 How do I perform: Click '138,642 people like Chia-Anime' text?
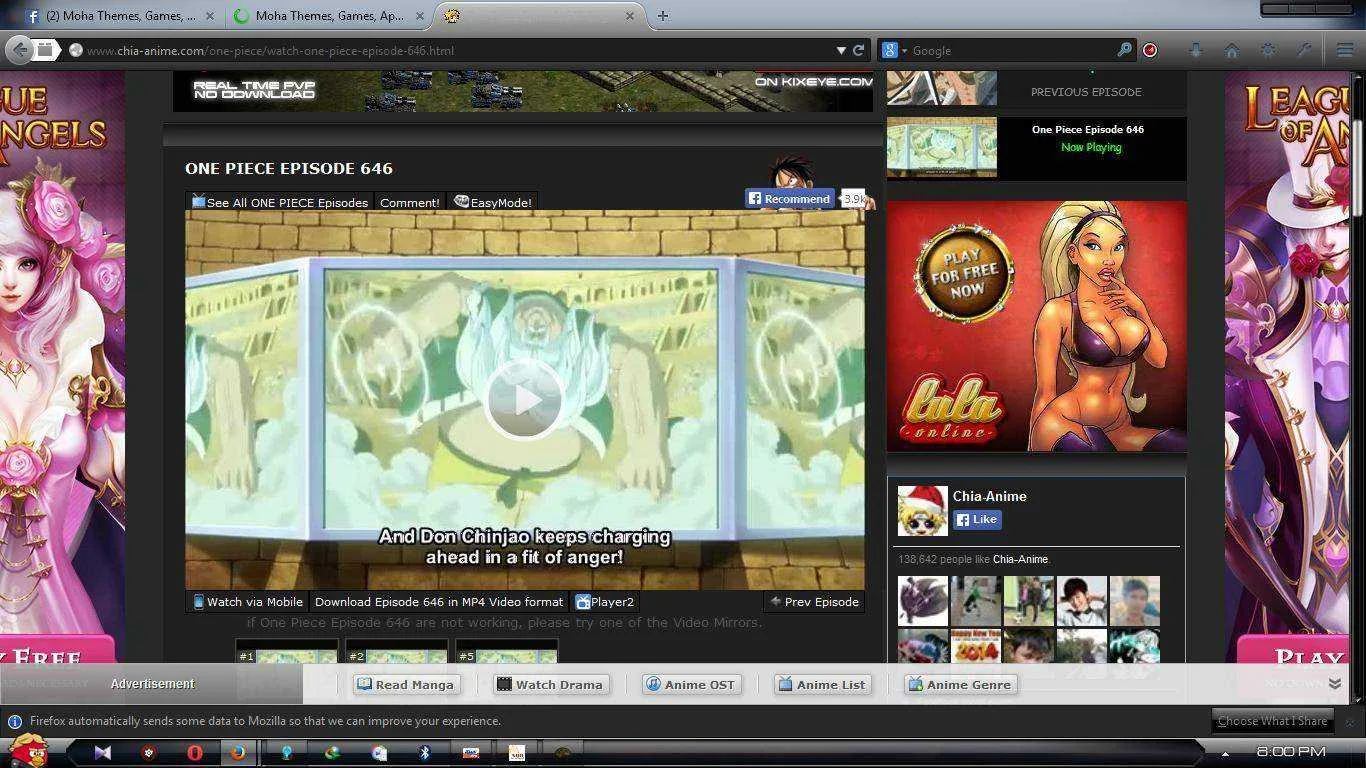(973, 559)
